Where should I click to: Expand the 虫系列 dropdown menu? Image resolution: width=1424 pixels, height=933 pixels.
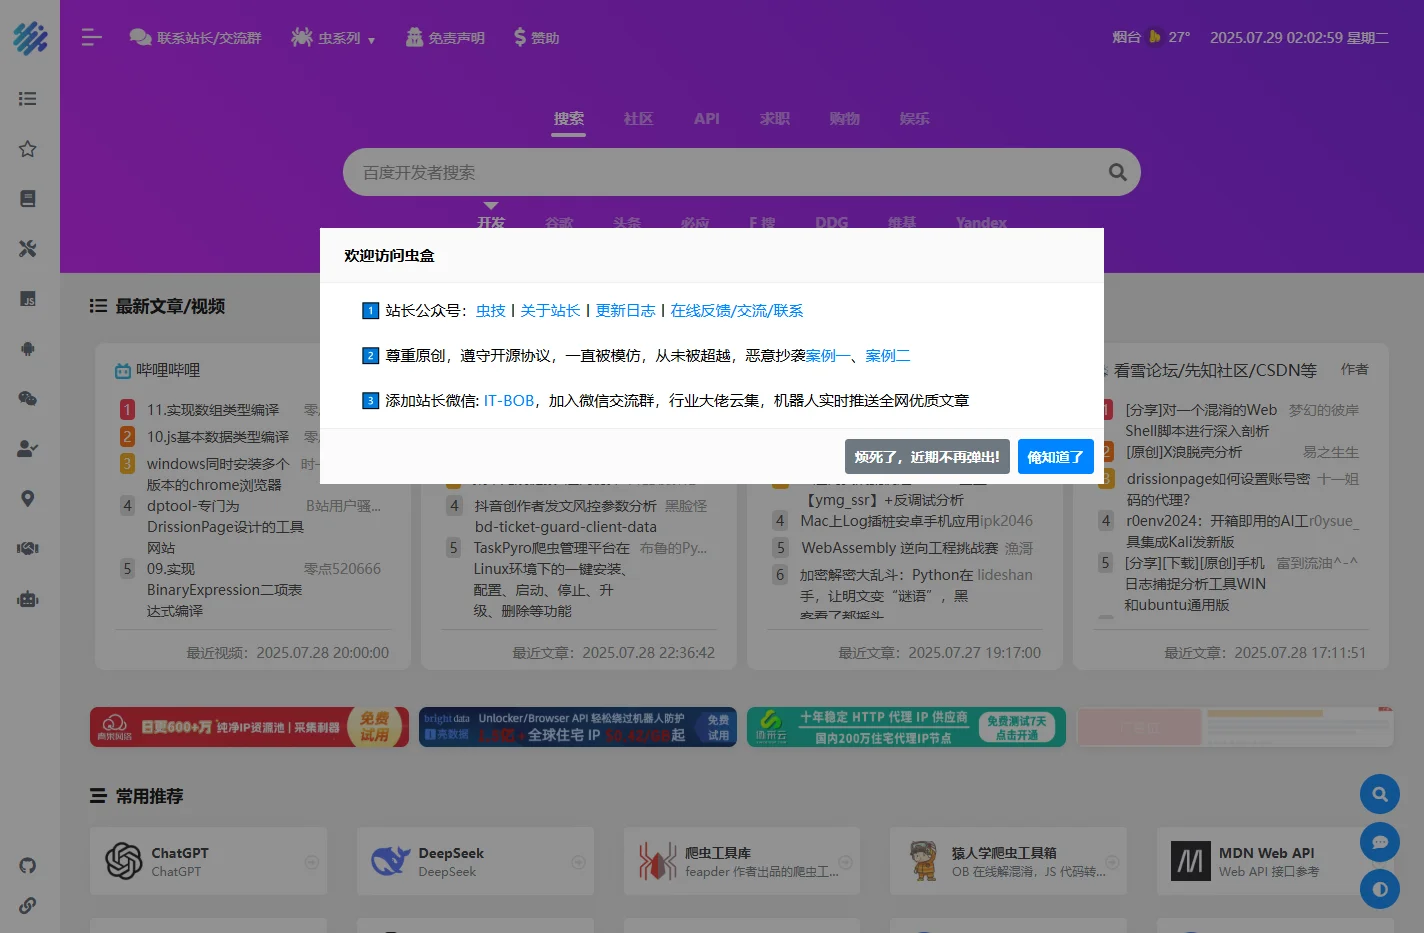pyautogui.click(x=333, y=38)
